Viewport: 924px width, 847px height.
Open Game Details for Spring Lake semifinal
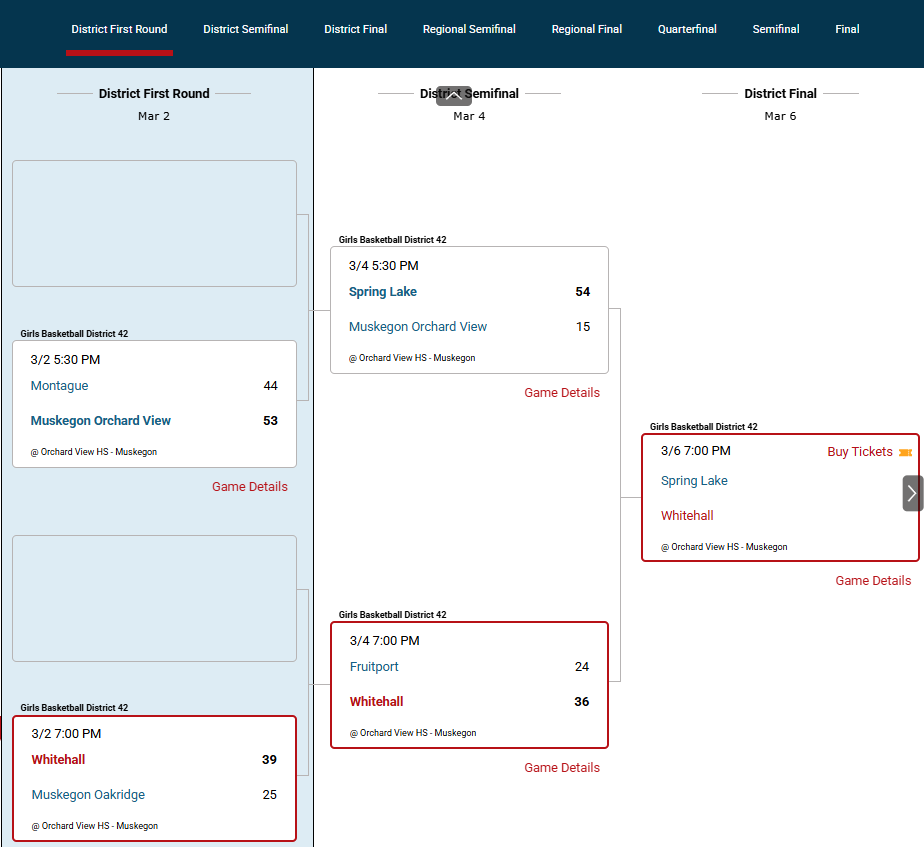point(562,393)
